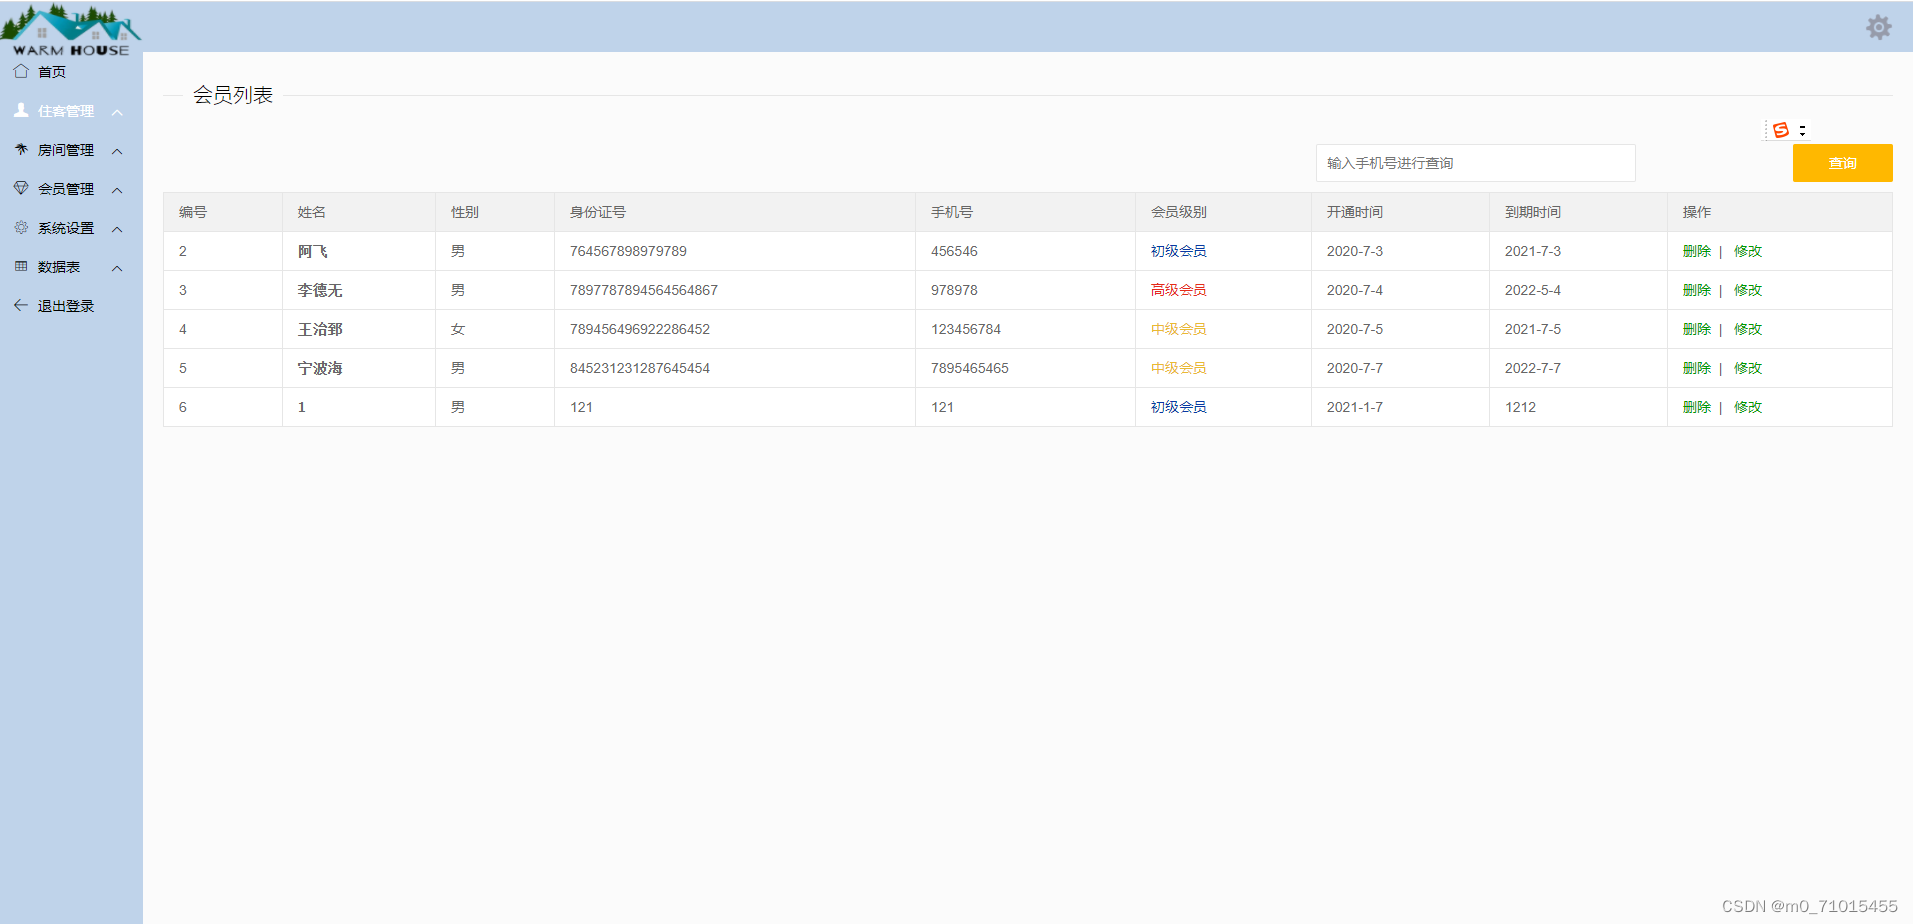Edit member 宁波海 via 修改

(1747, 368)
